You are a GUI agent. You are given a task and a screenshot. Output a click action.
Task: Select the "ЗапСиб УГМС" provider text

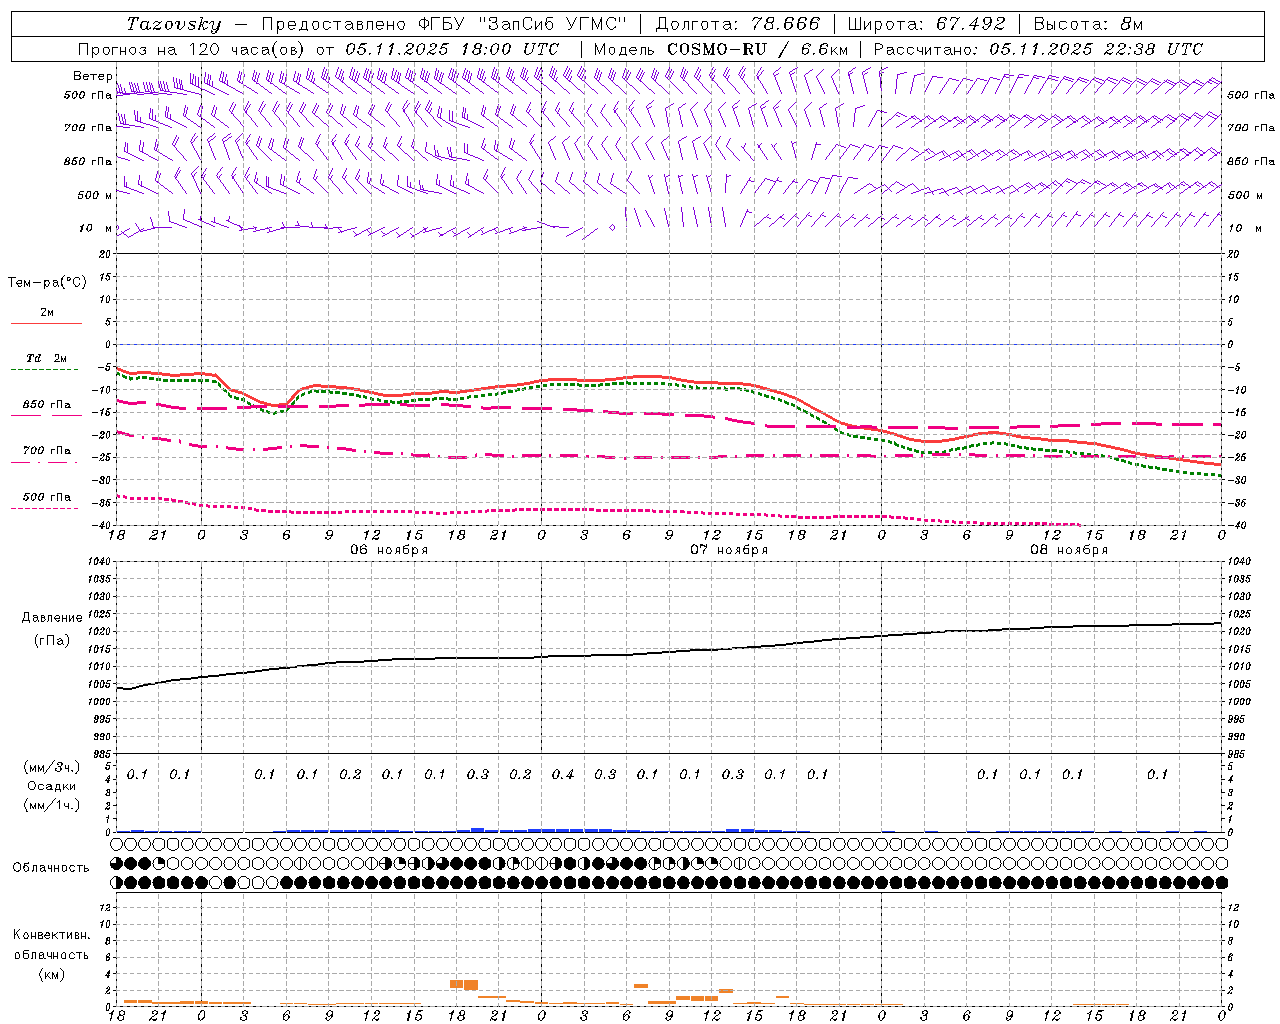551,24
